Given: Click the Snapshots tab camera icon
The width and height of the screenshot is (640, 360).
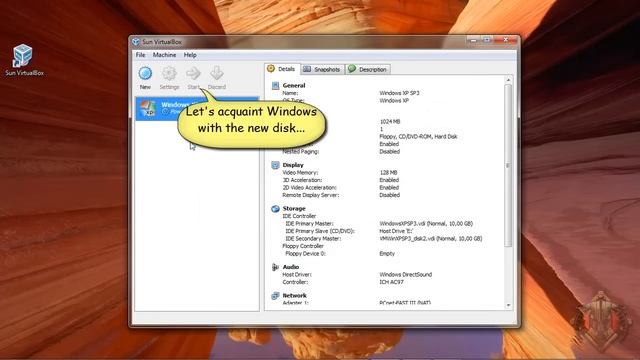Looking at the screenshot, I should coord(307,69).
